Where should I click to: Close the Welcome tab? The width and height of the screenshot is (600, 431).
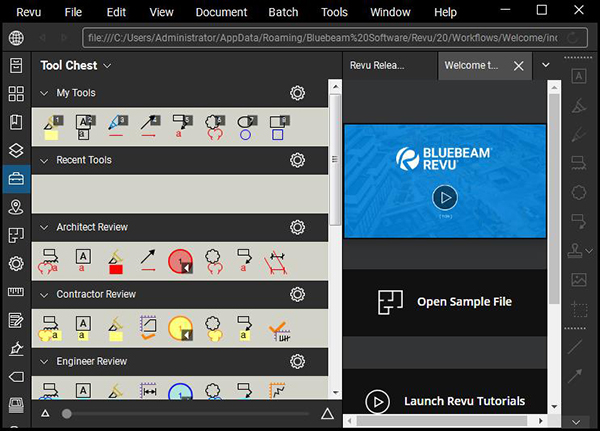pos(518,66)
